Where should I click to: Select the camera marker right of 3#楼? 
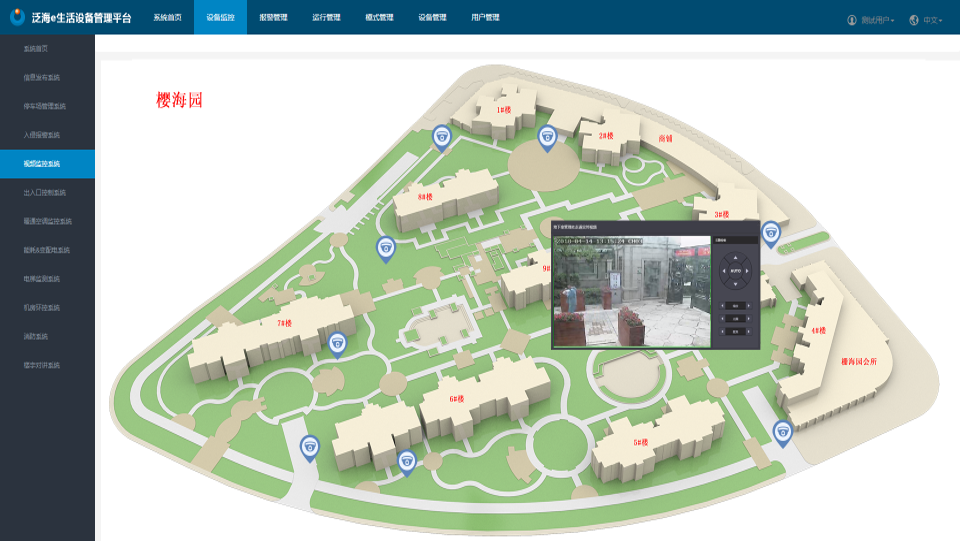pyautogui.click(x=770, y=233)
